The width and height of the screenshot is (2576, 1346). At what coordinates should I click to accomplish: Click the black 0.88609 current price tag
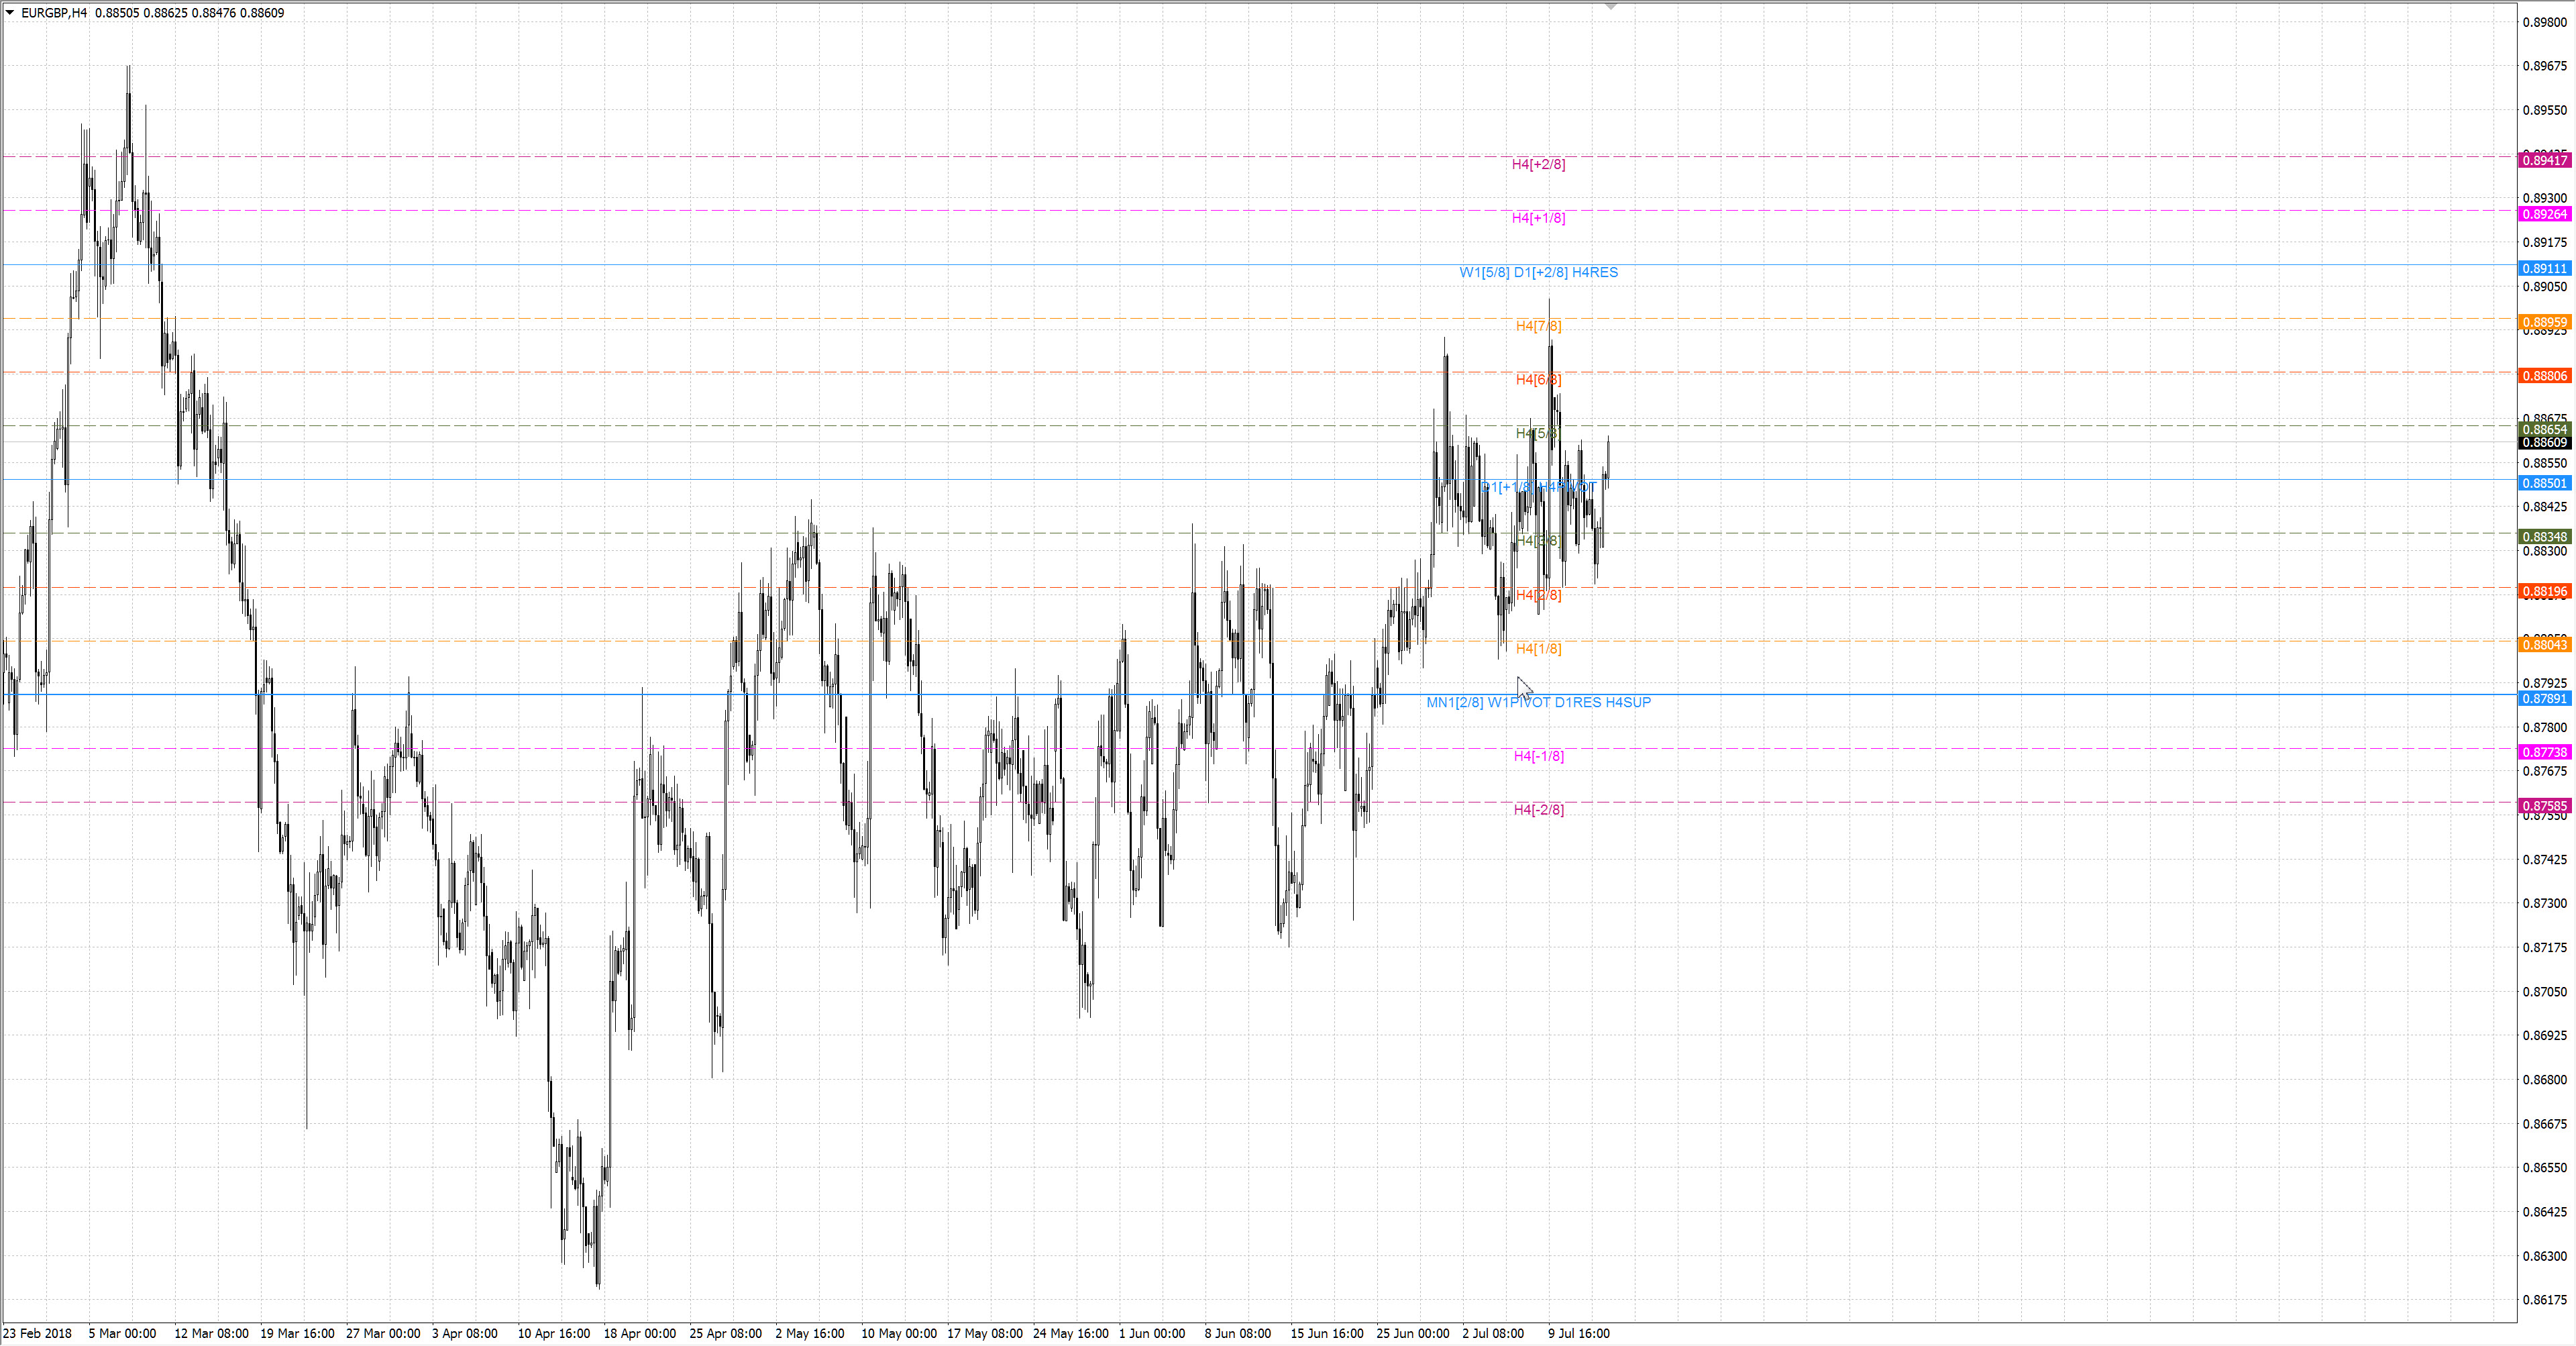[2544, 443]
